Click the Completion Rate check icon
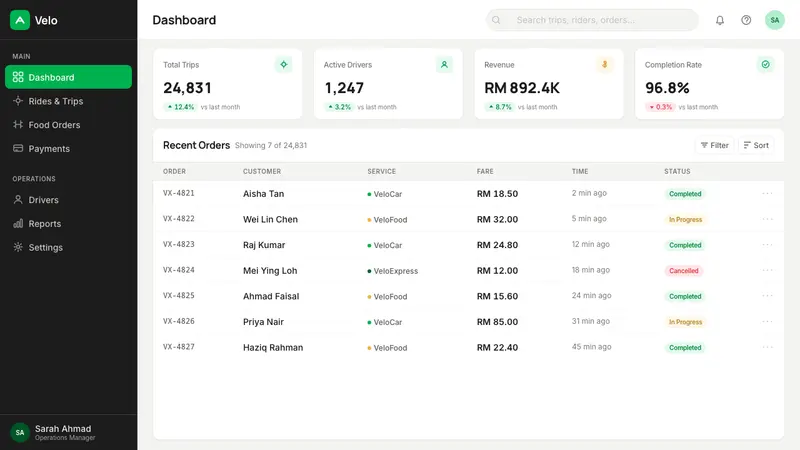Viewport: 800px width, 450px height. point(765,65)
